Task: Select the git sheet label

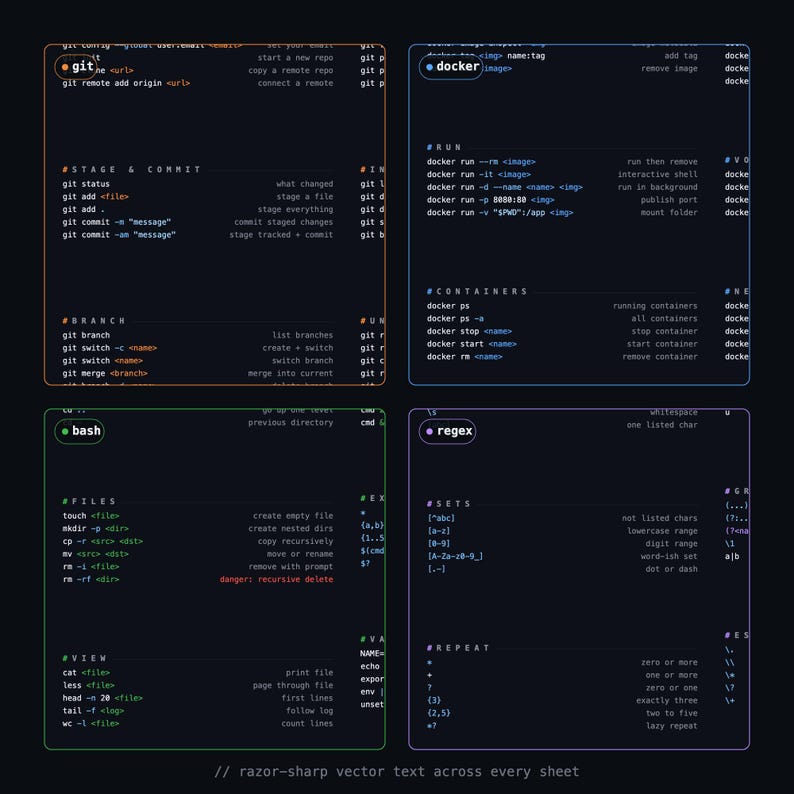Action: pos(83,66)
